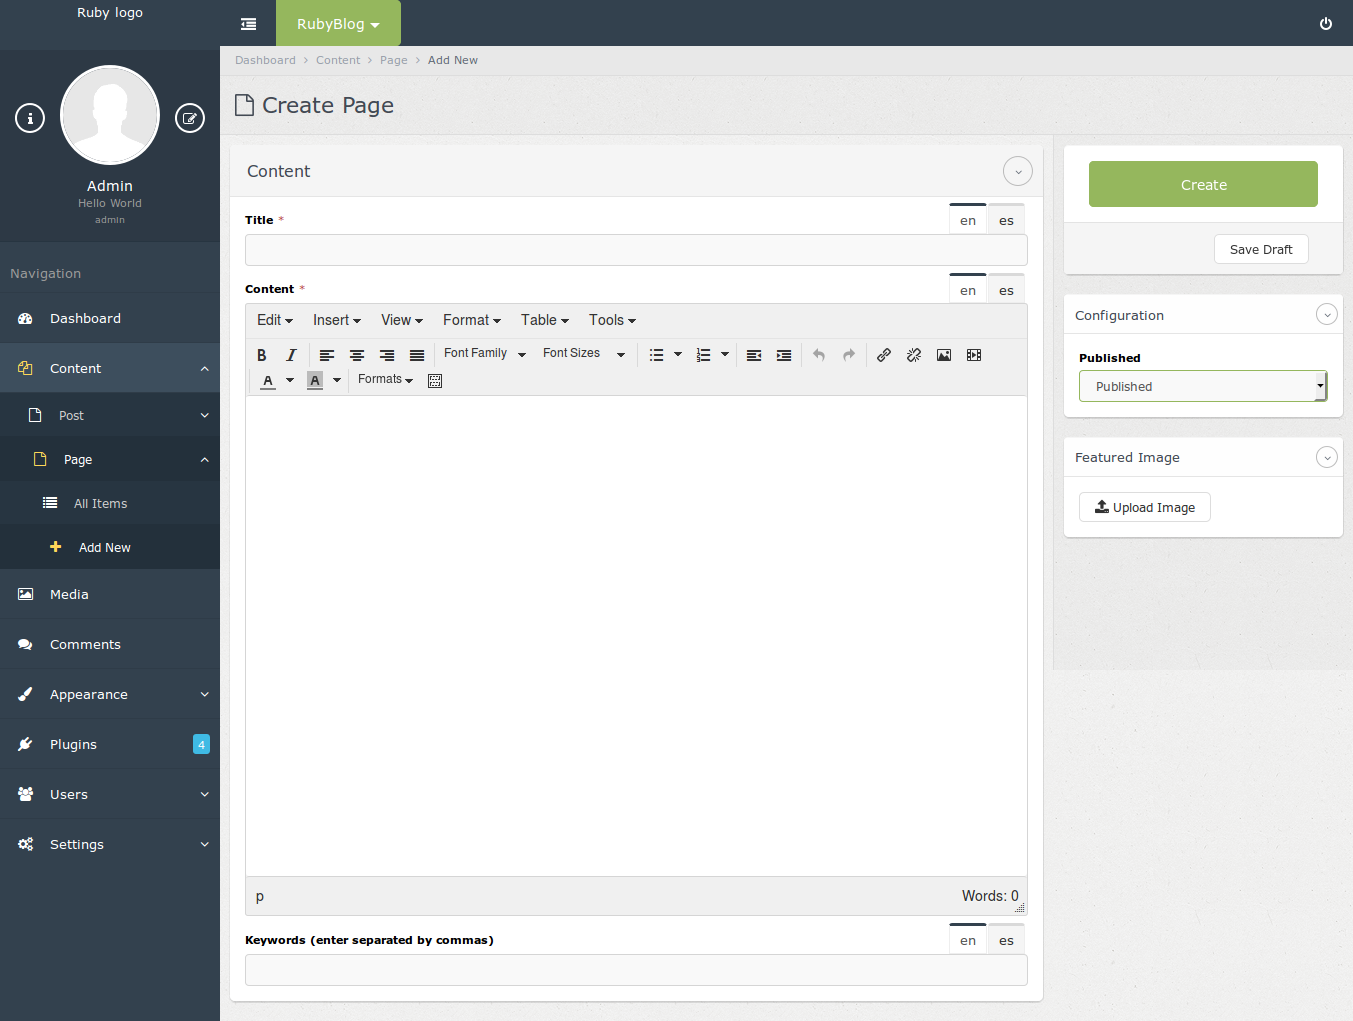Click the green Create button
Image resolution: width=1353 pixels, height=1021 pixels.
(1203, 184)
